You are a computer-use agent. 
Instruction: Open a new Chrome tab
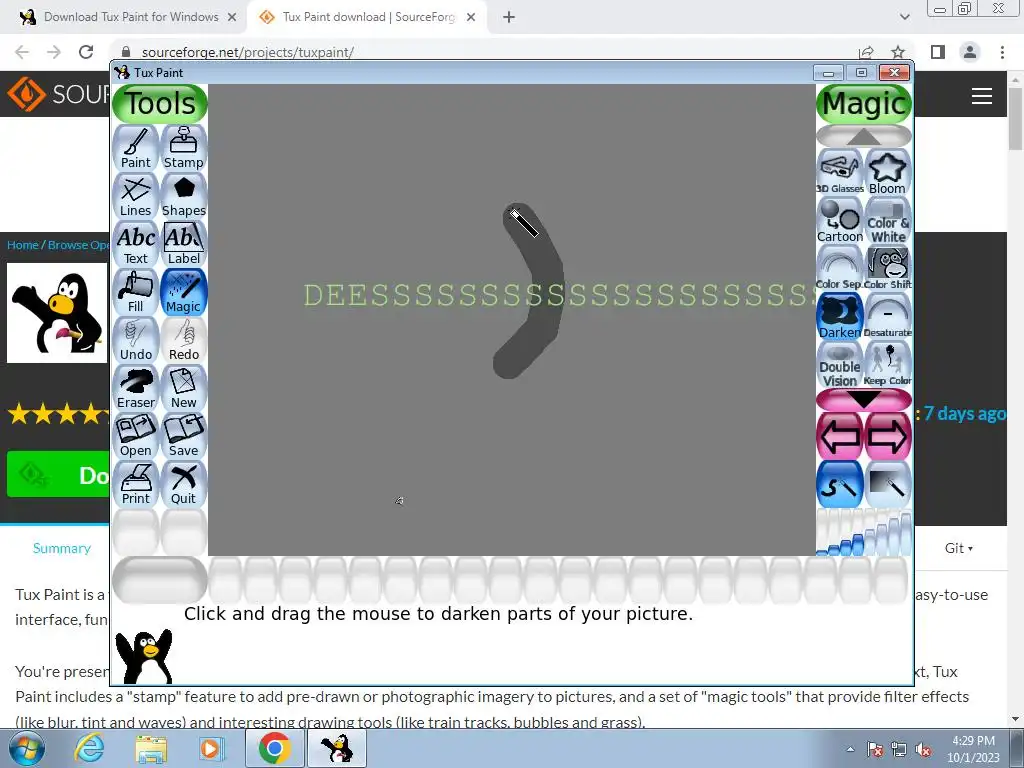tap(509, 17)
